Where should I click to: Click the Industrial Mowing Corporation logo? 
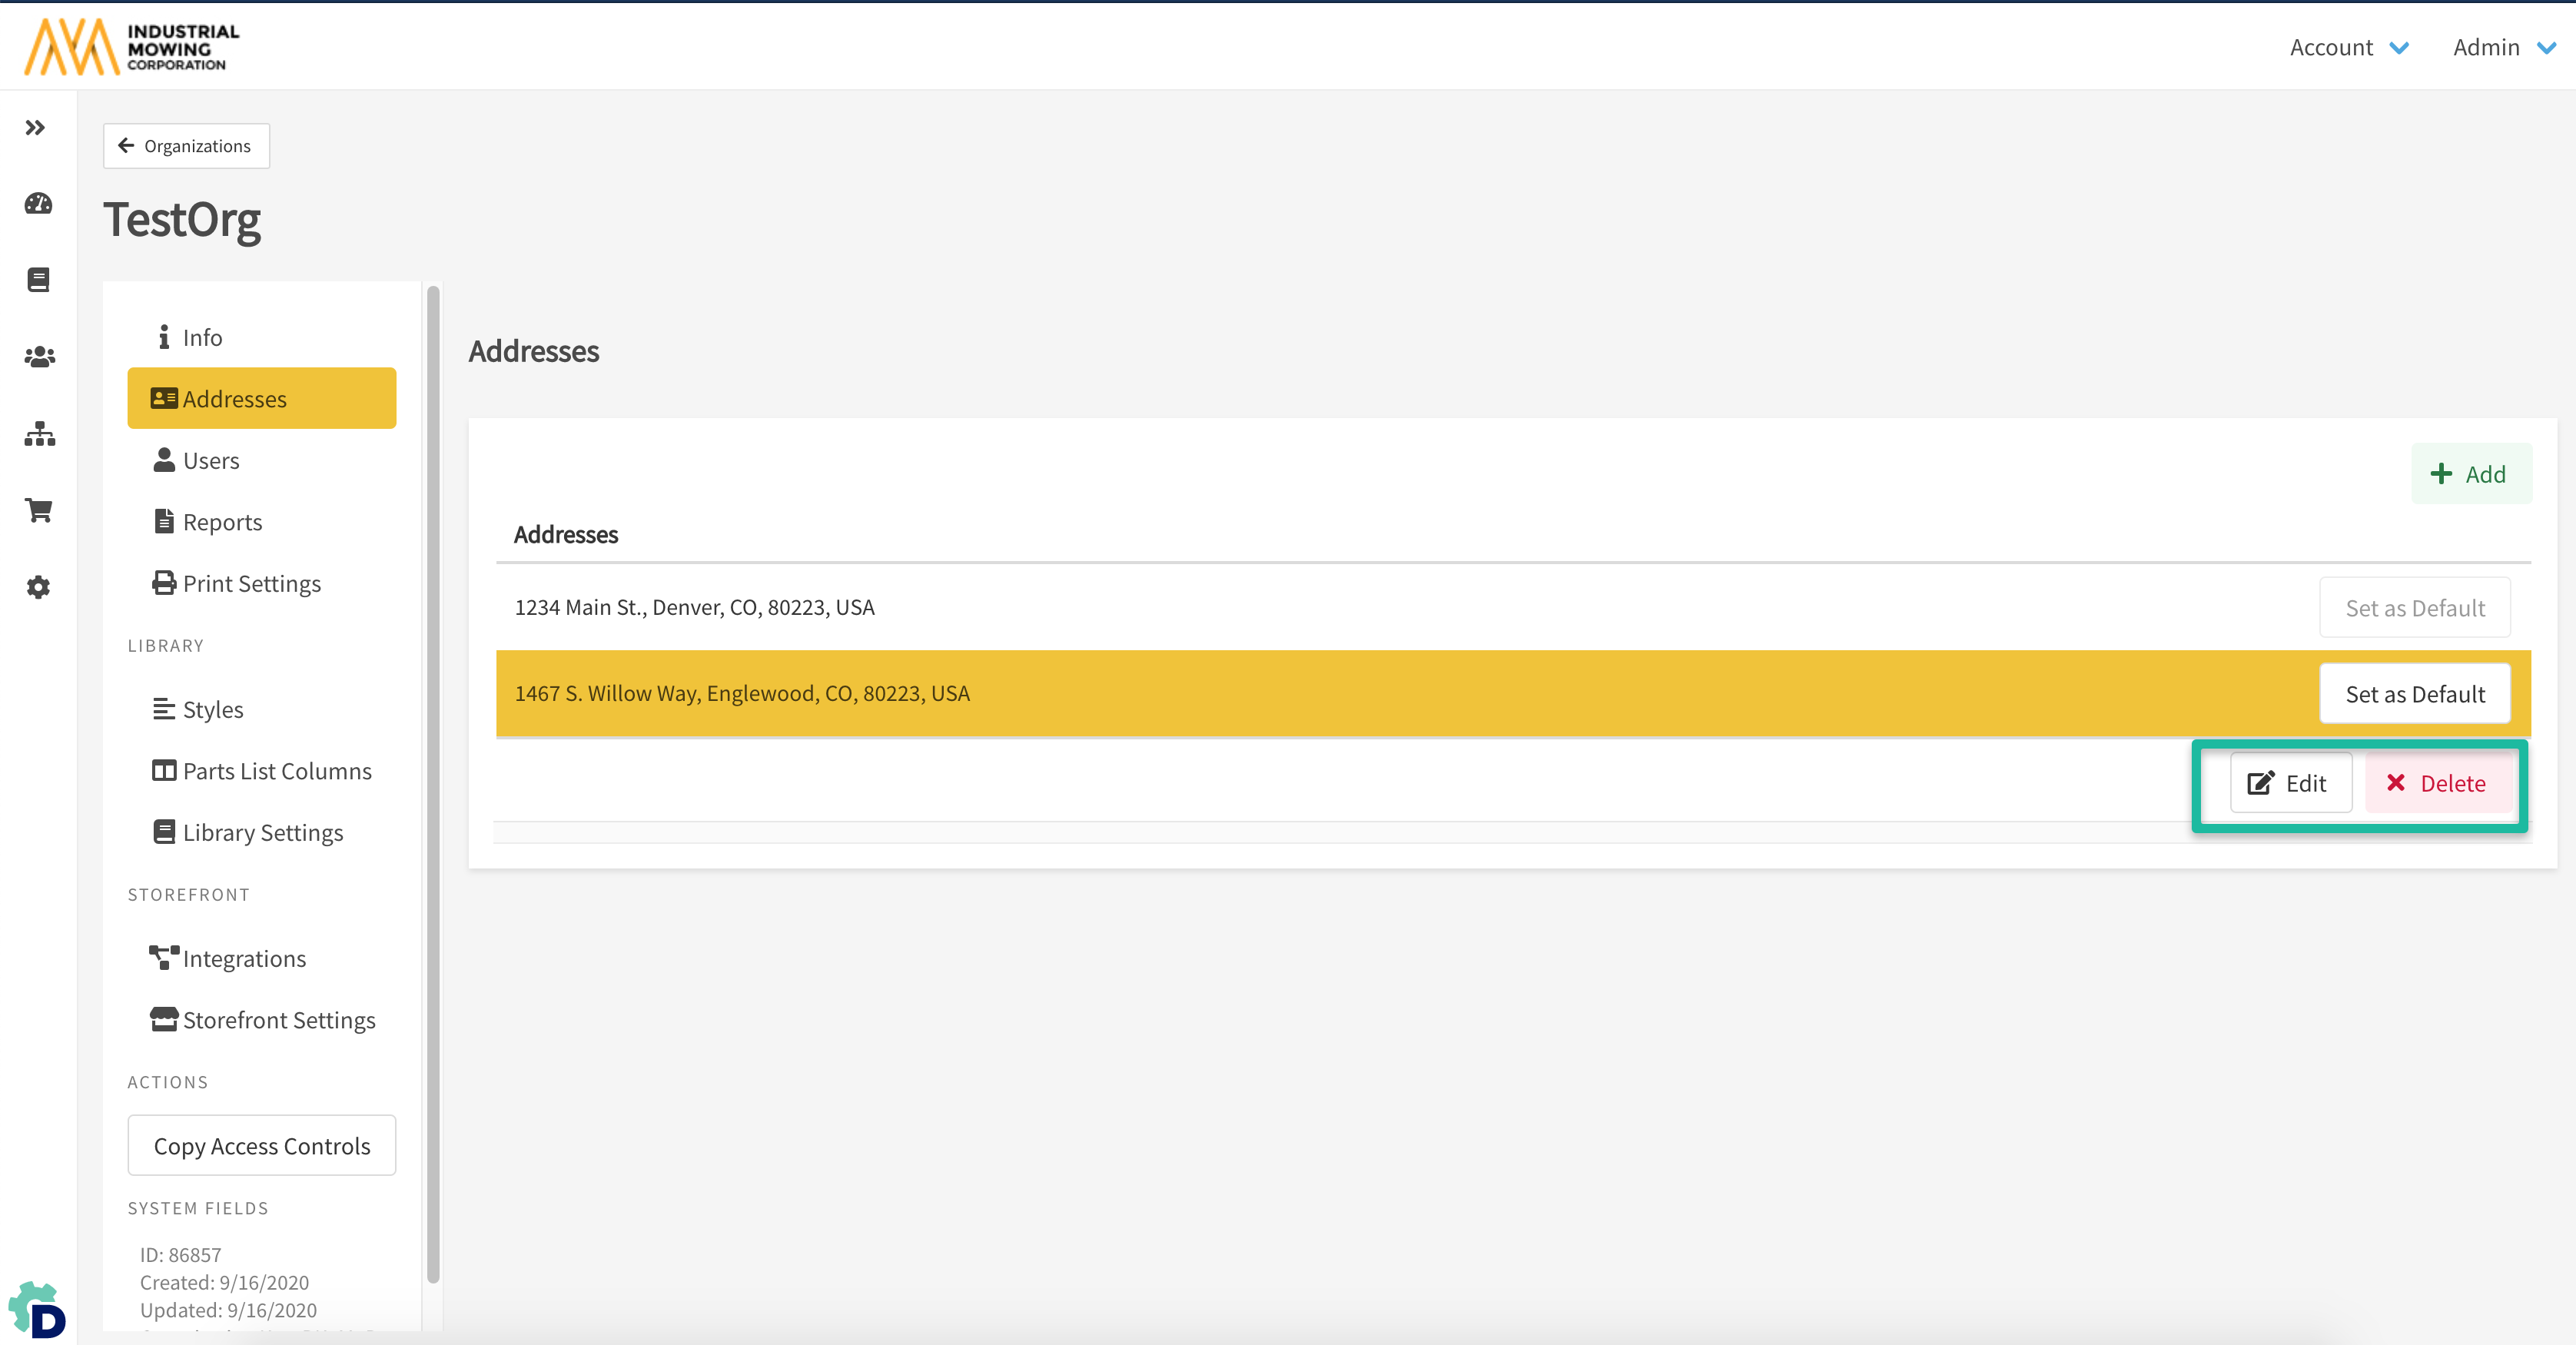pos(132,47)
